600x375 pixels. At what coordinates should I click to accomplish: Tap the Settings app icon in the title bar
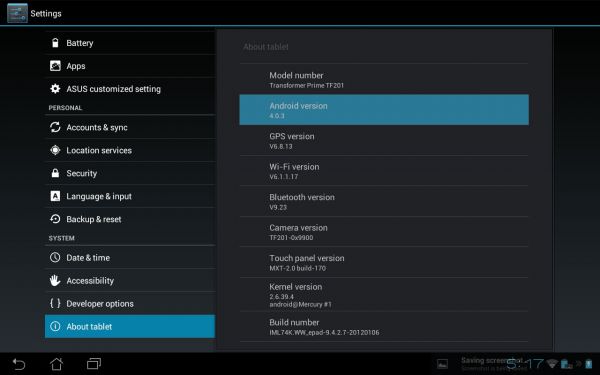(17, 13)
